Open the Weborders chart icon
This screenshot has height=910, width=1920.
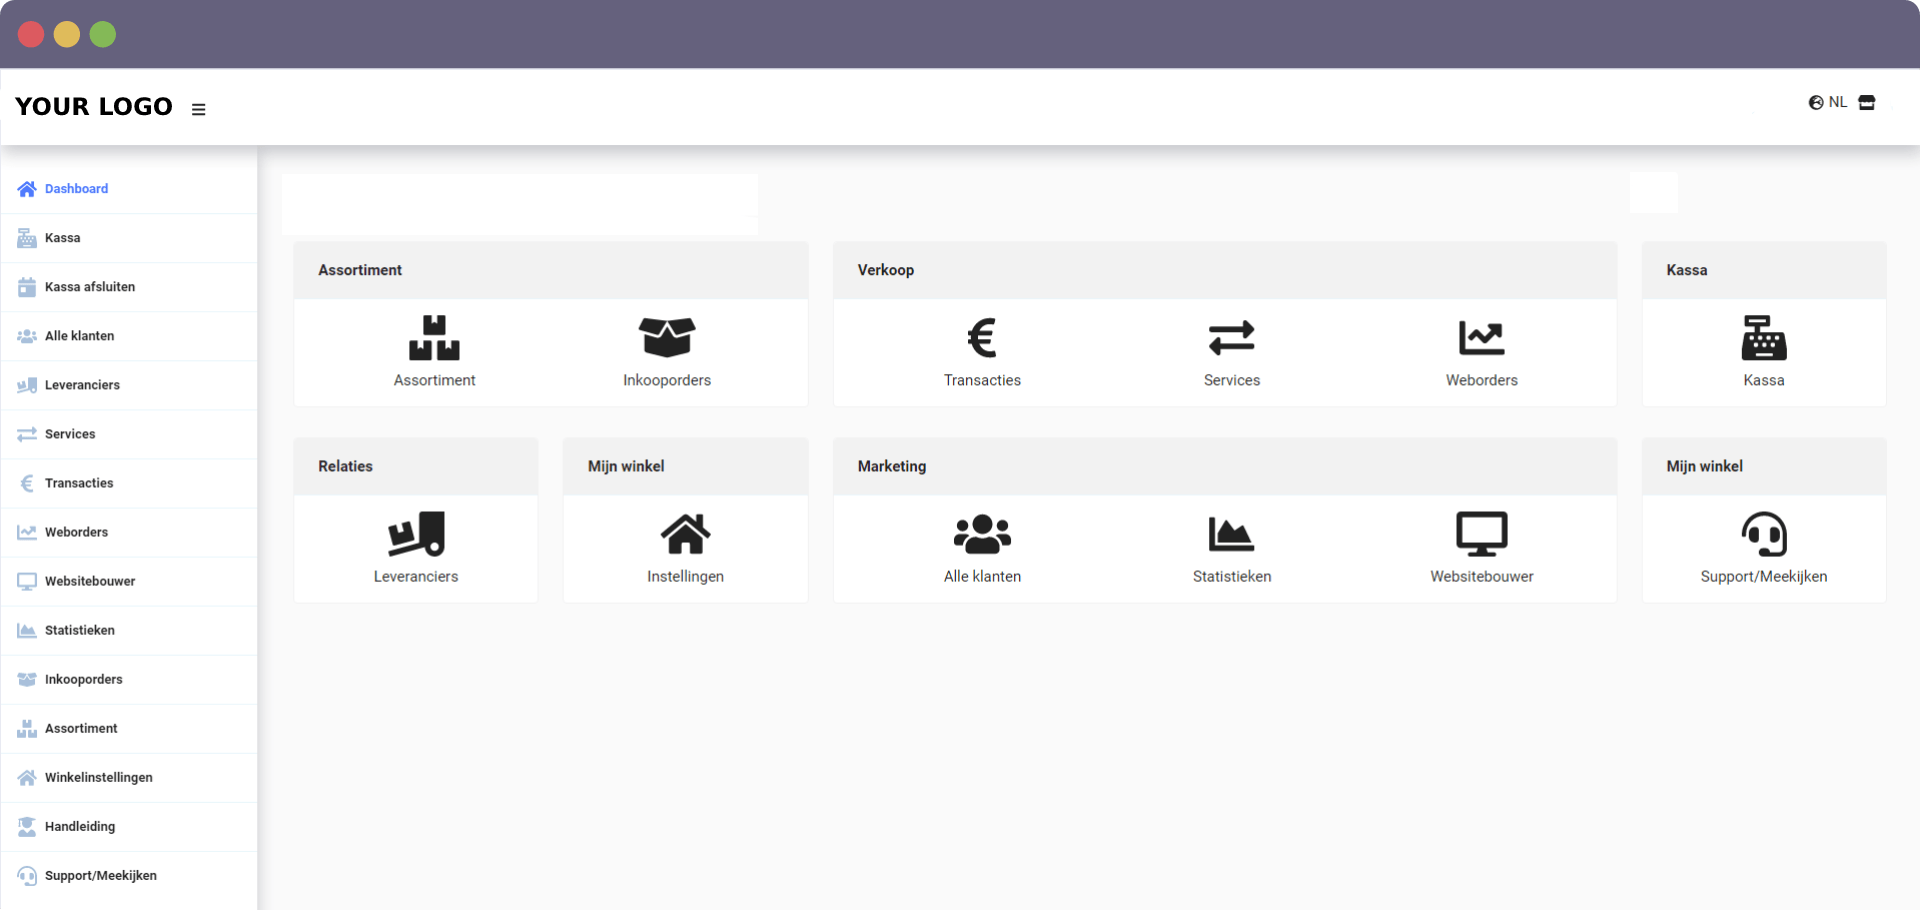[1481, 340]
